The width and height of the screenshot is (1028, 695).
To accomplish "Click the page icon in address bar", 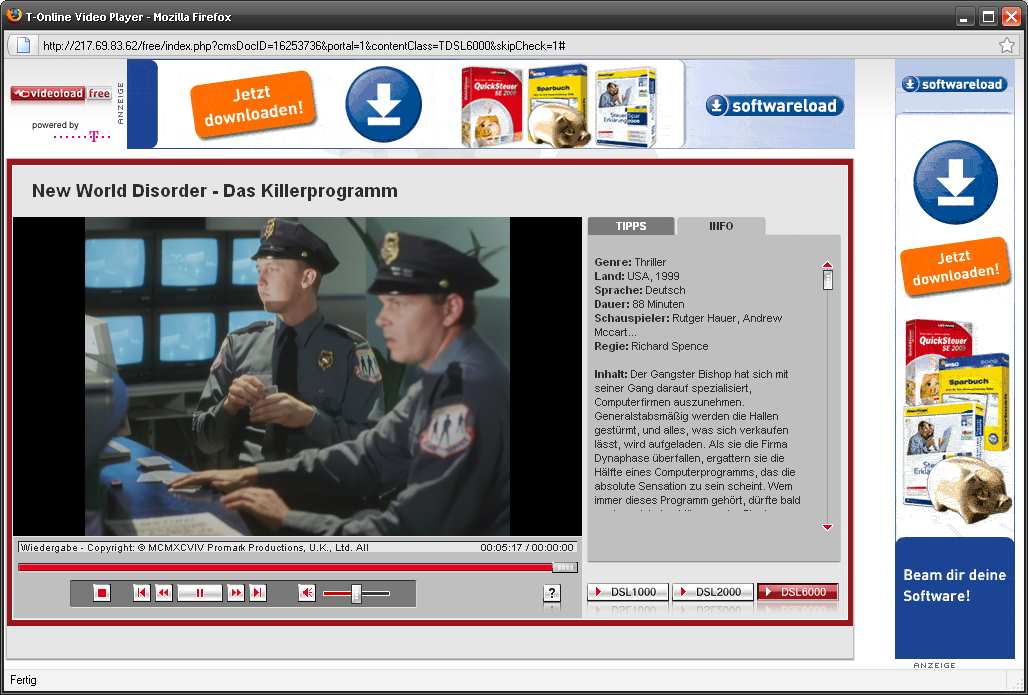I will point(23,45).
